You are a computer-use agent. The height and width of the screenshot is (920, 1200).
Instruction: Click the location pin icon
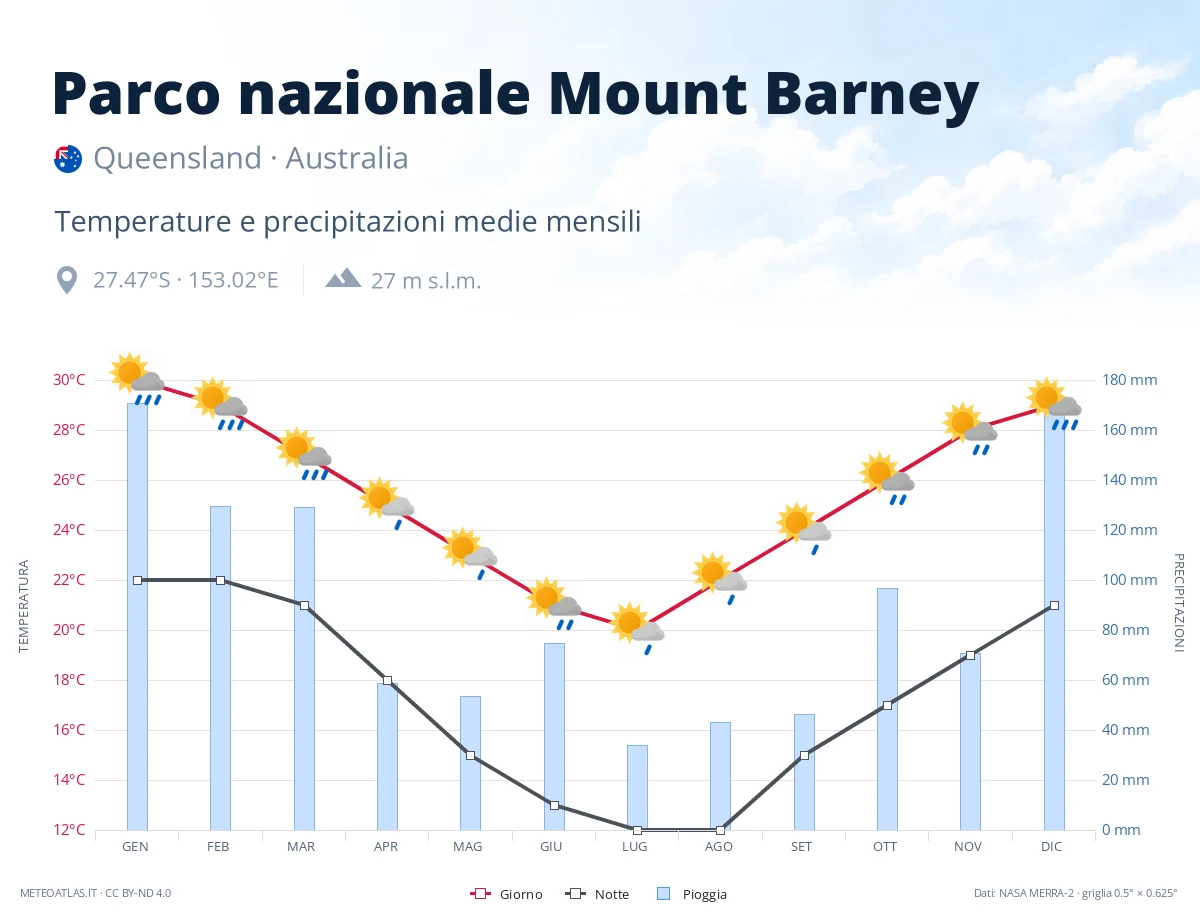tap(67, 280)
